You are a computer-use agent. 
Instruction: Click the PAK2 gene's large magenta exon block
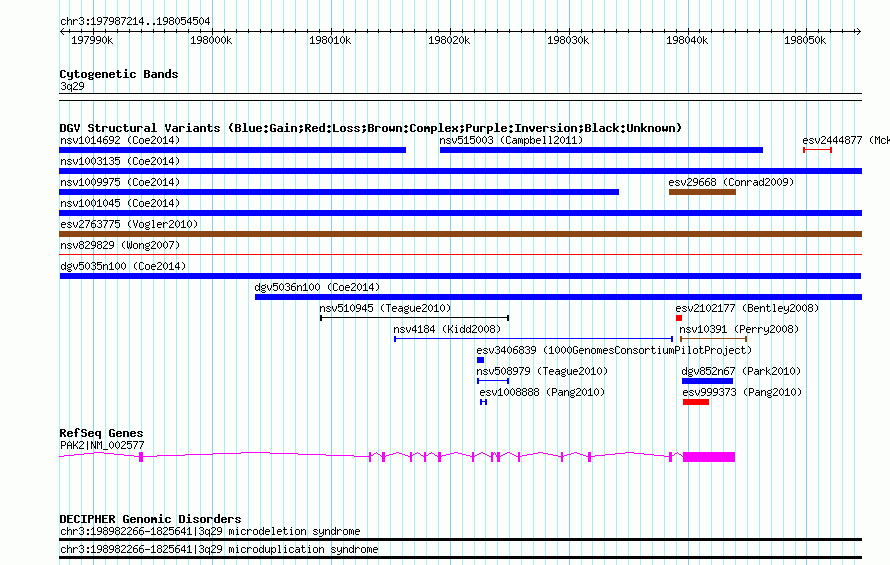pos(709,457)
